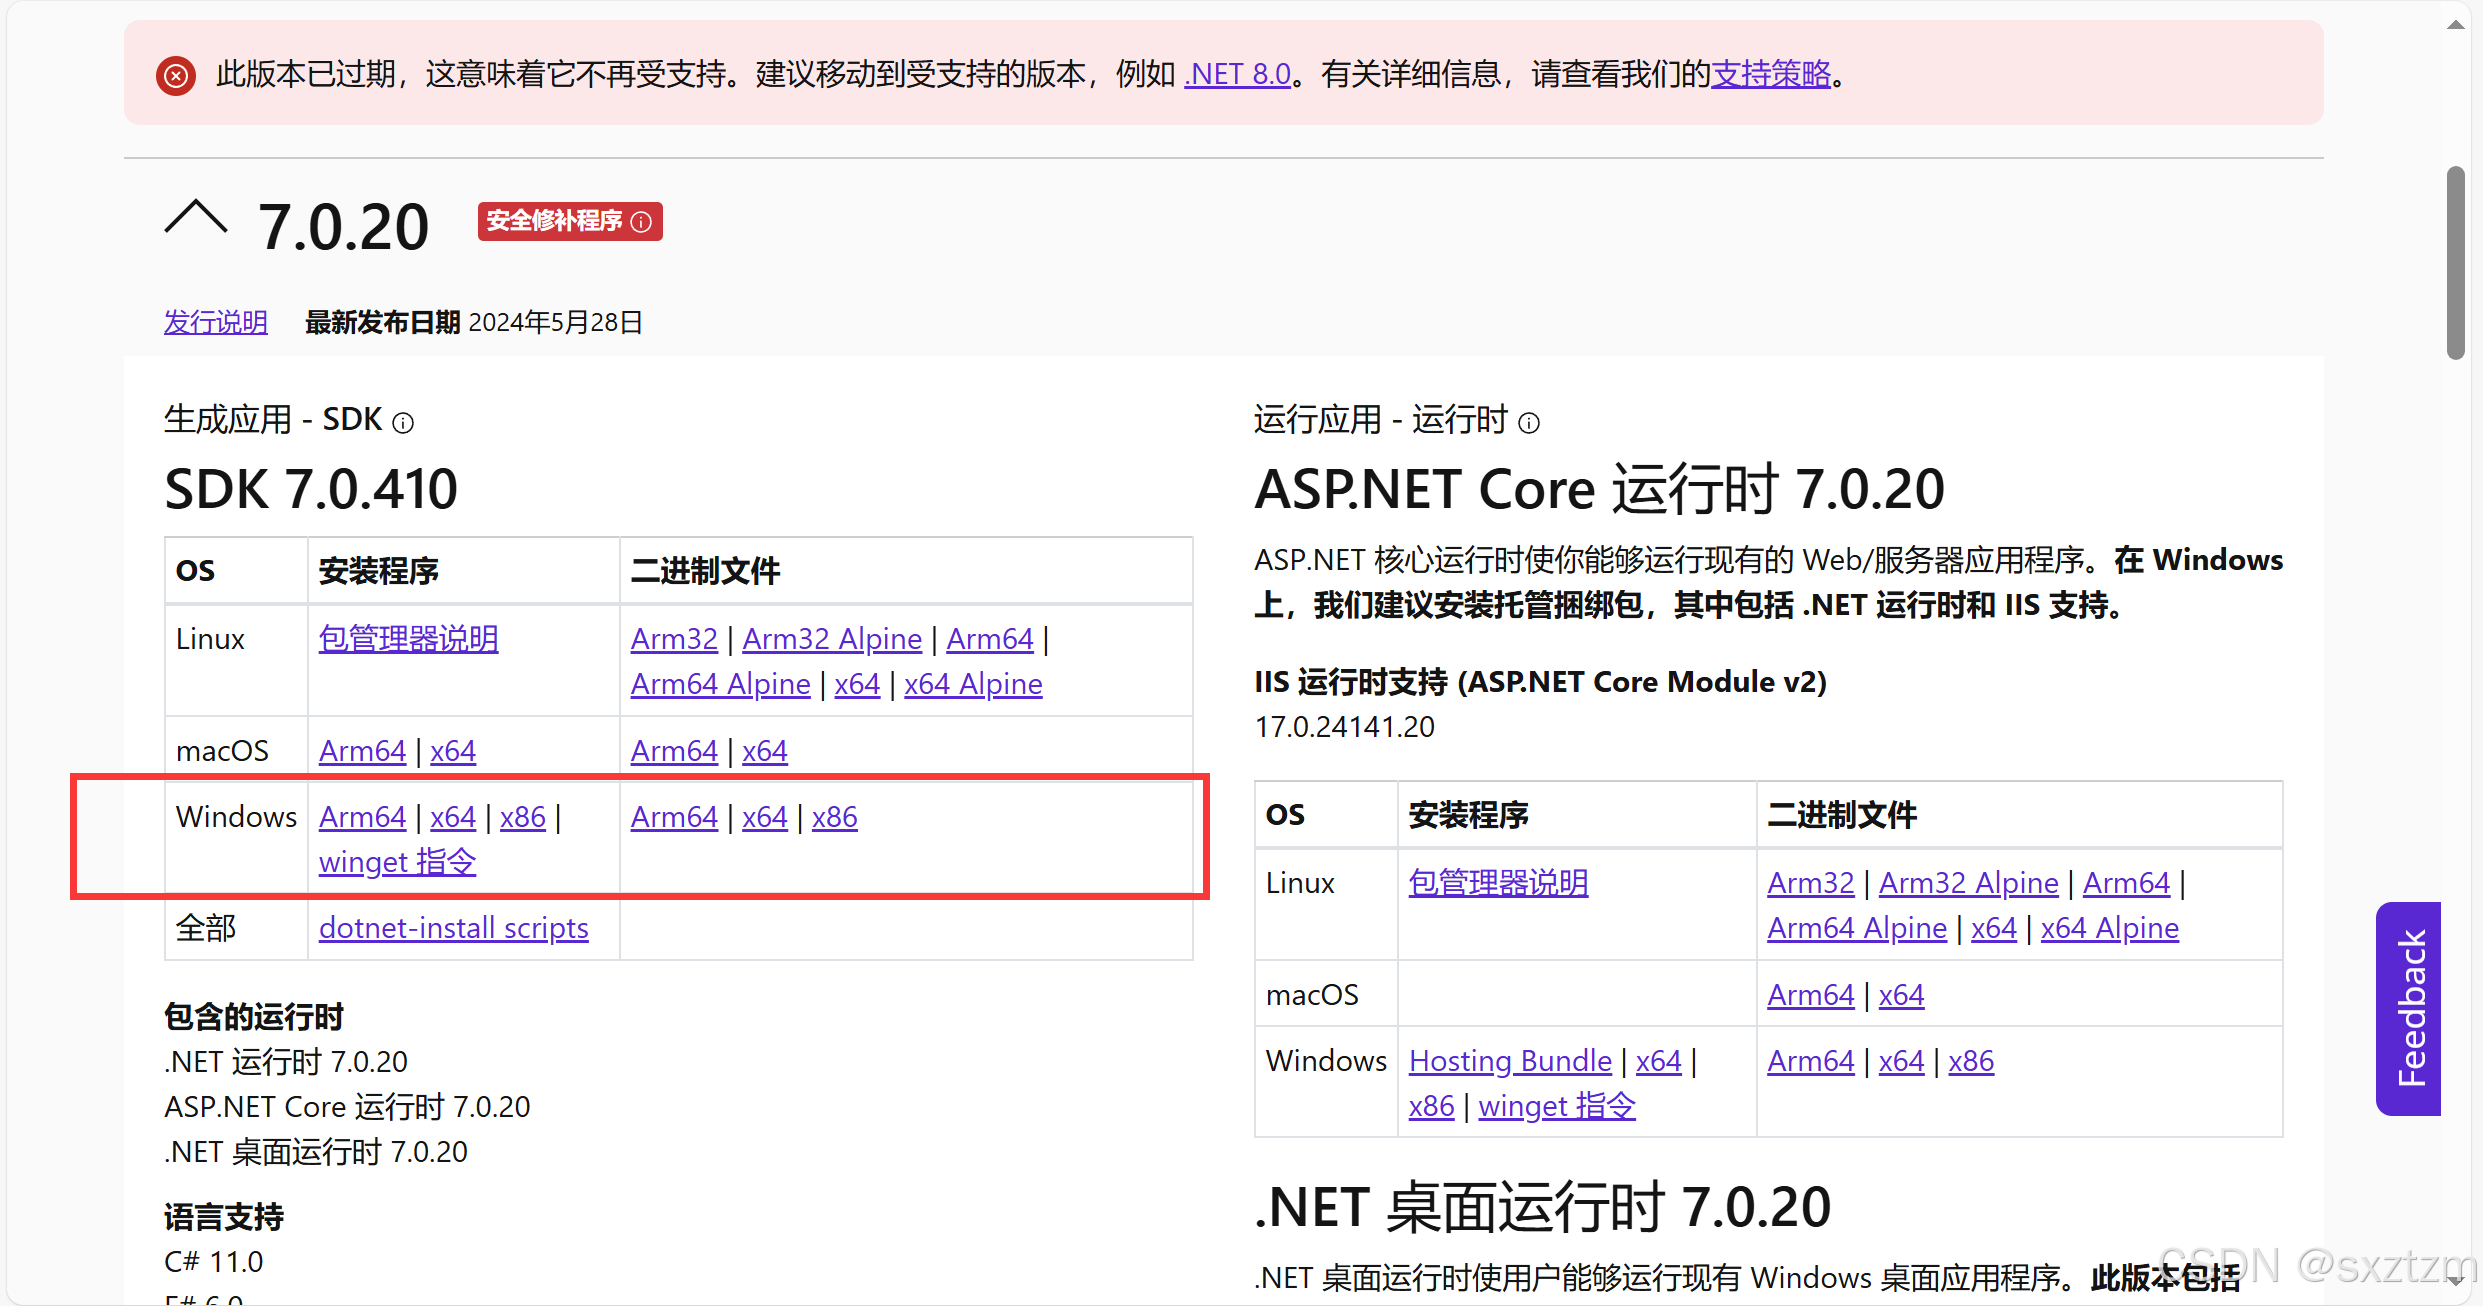2483x1306 pixels.
Task: Download SDK Windows x86 installer
Action: click(x=523, y=816)
